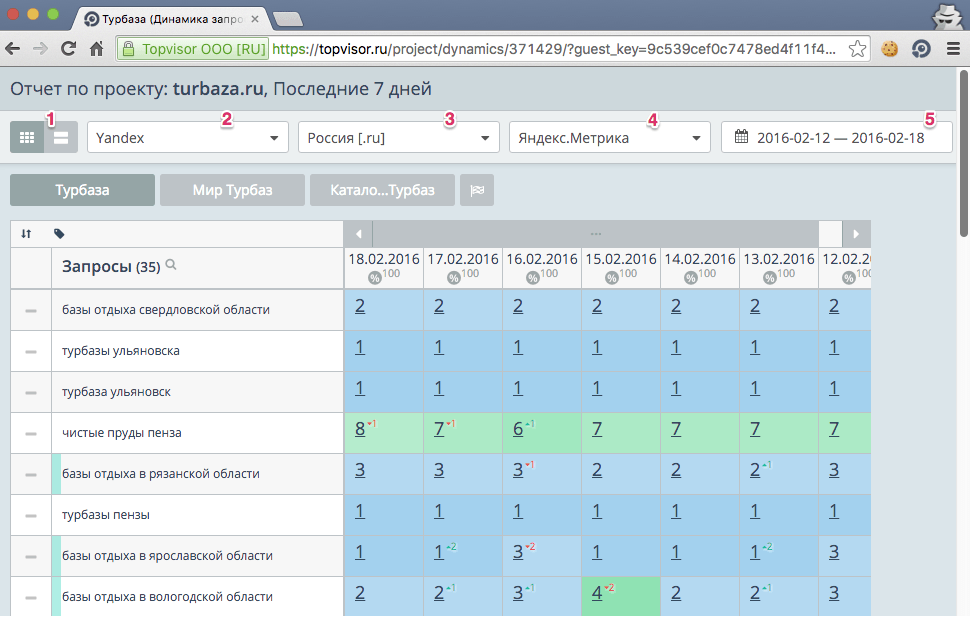Click the sort arrows icon
The height and width of the screenshot is (617, 970).
(26, 234)
